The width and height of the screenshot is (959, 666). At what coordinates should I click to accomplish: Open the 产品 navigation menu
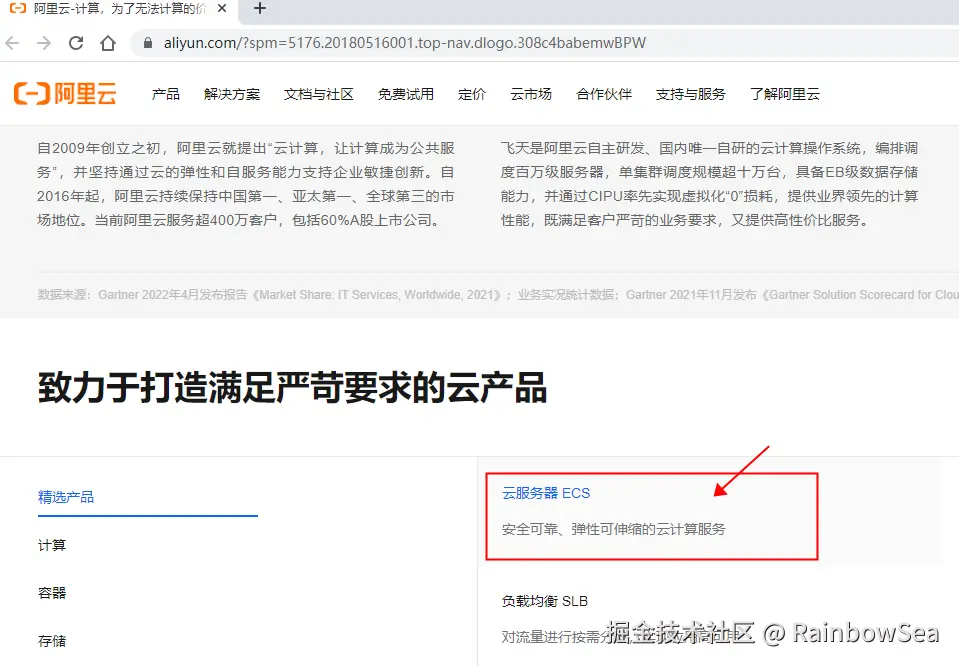[166, 94]
